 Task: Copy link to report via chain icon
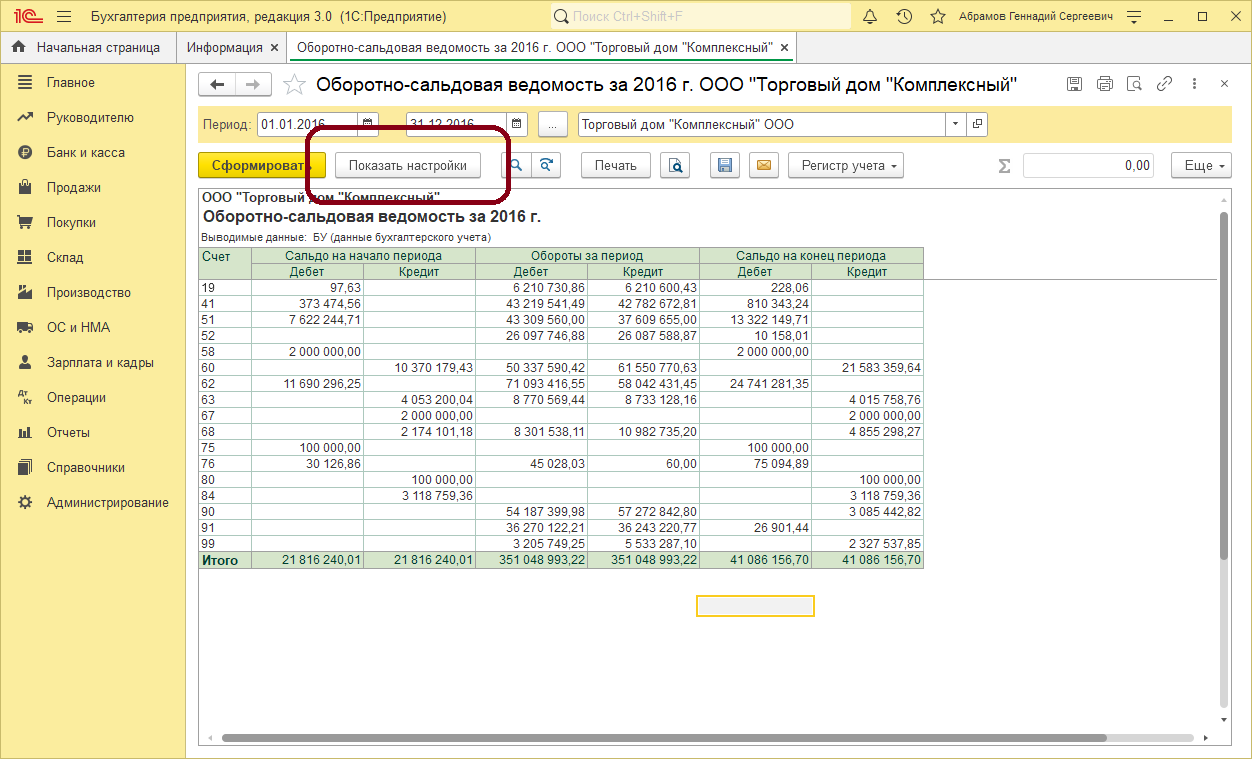click(1164, 84)
